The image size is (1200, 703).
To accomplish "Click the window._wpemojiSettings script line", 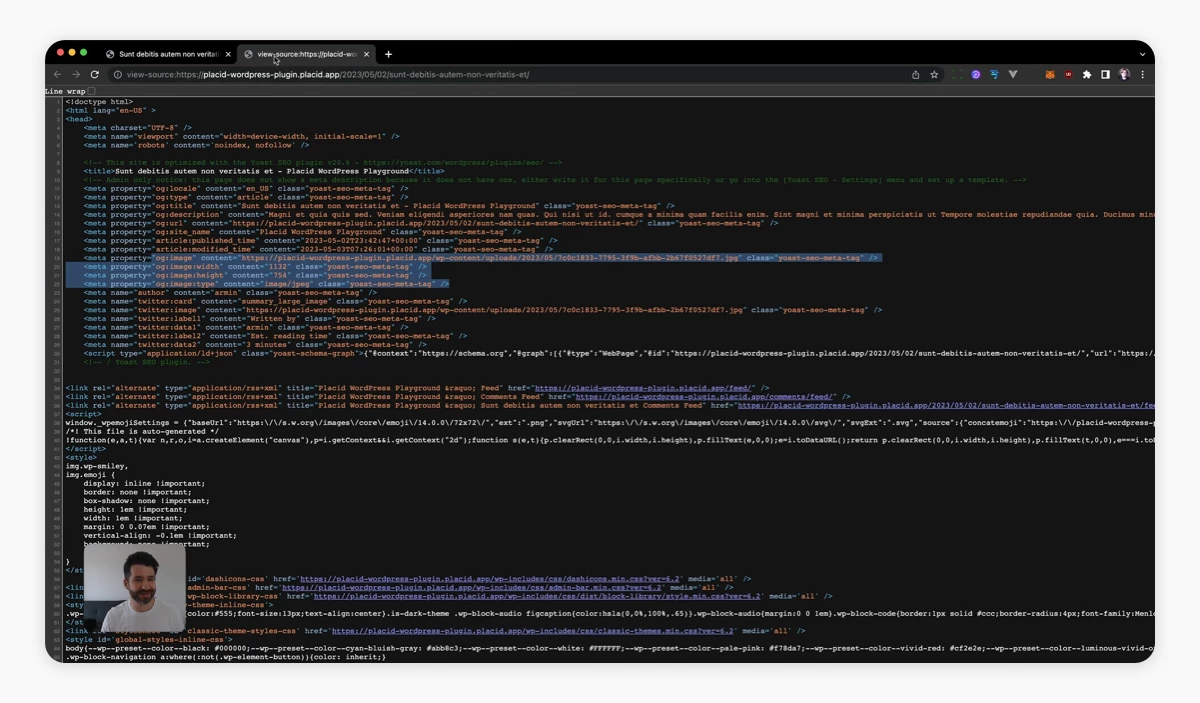I will 610,423.
